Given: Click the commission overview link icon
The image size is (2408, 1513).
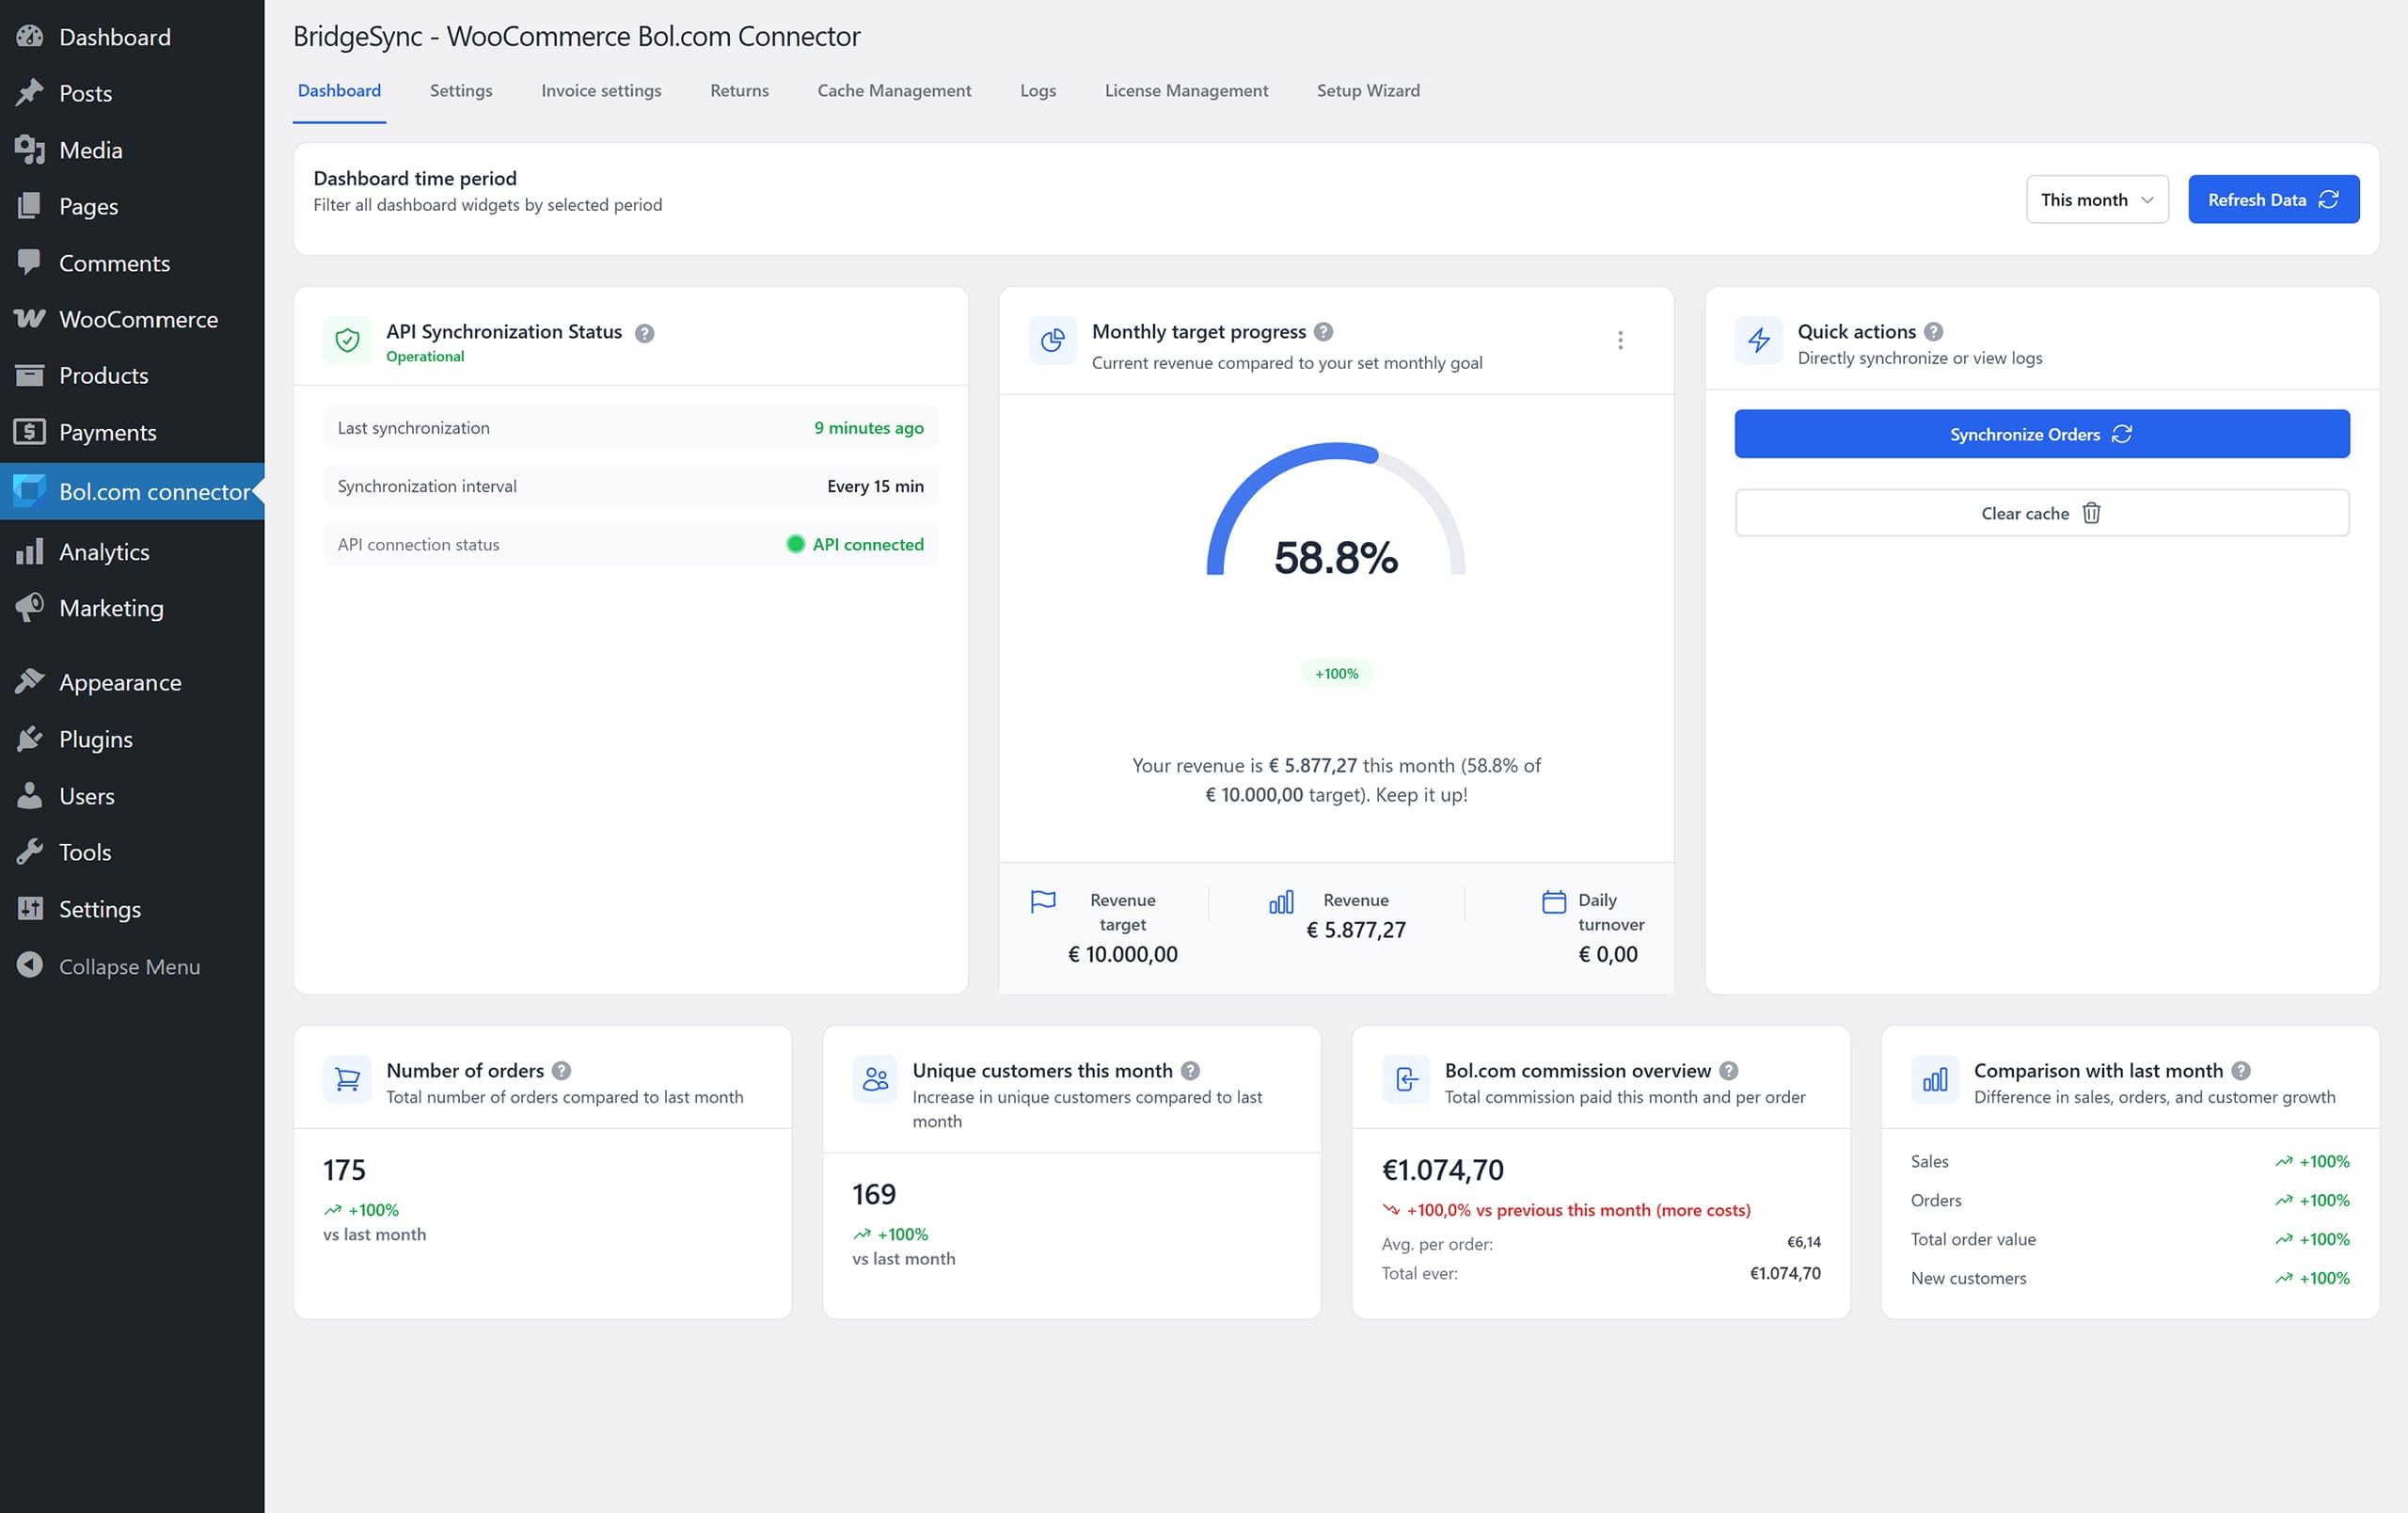Looking at the screenshot, I should (1406, 1079).
